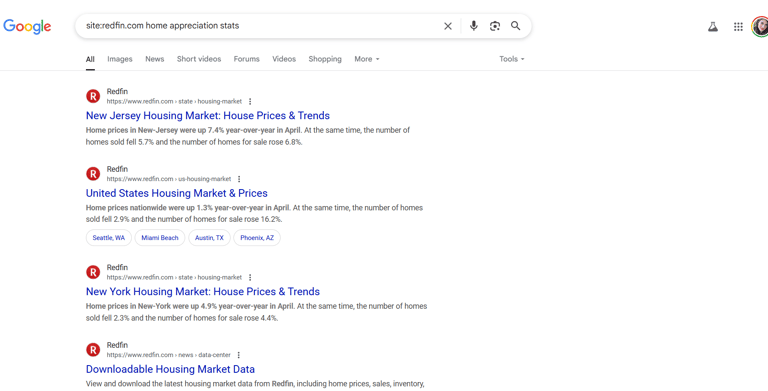The height and width of the screenshot is (391, 768).
Task: Open options menu for data-center result
Action: pos(239,355)
